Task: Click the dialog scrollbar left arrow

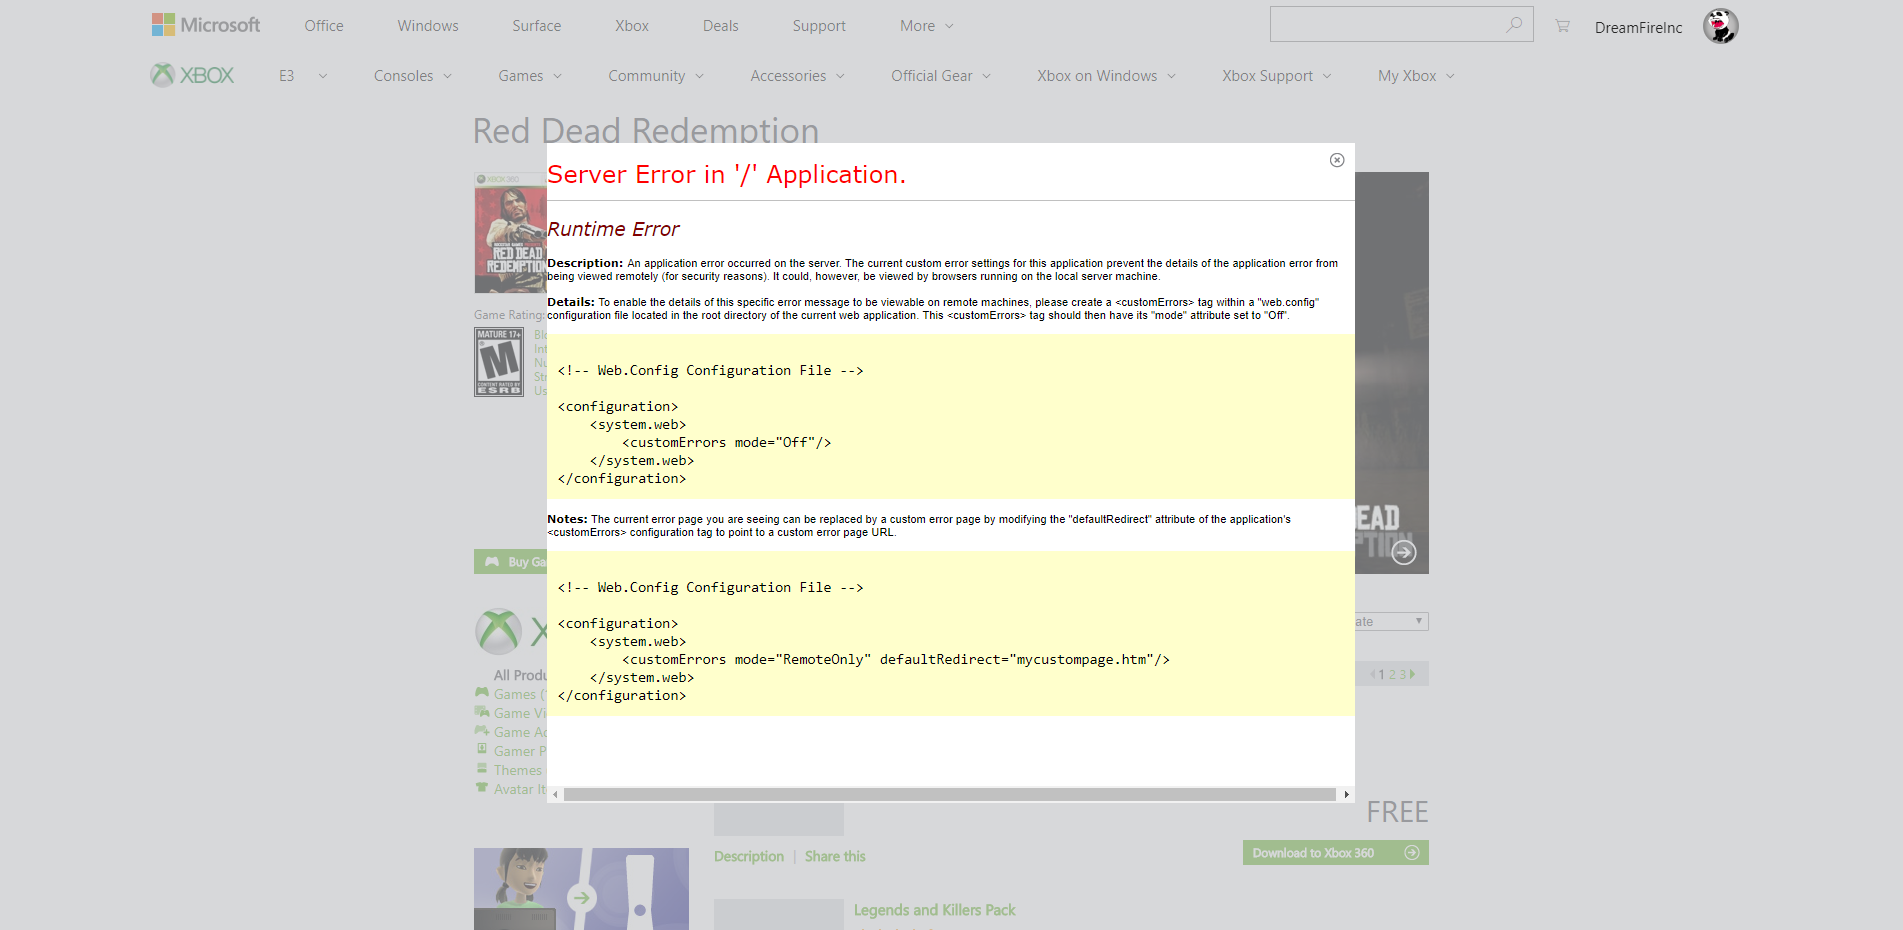Action: [555, 795]
